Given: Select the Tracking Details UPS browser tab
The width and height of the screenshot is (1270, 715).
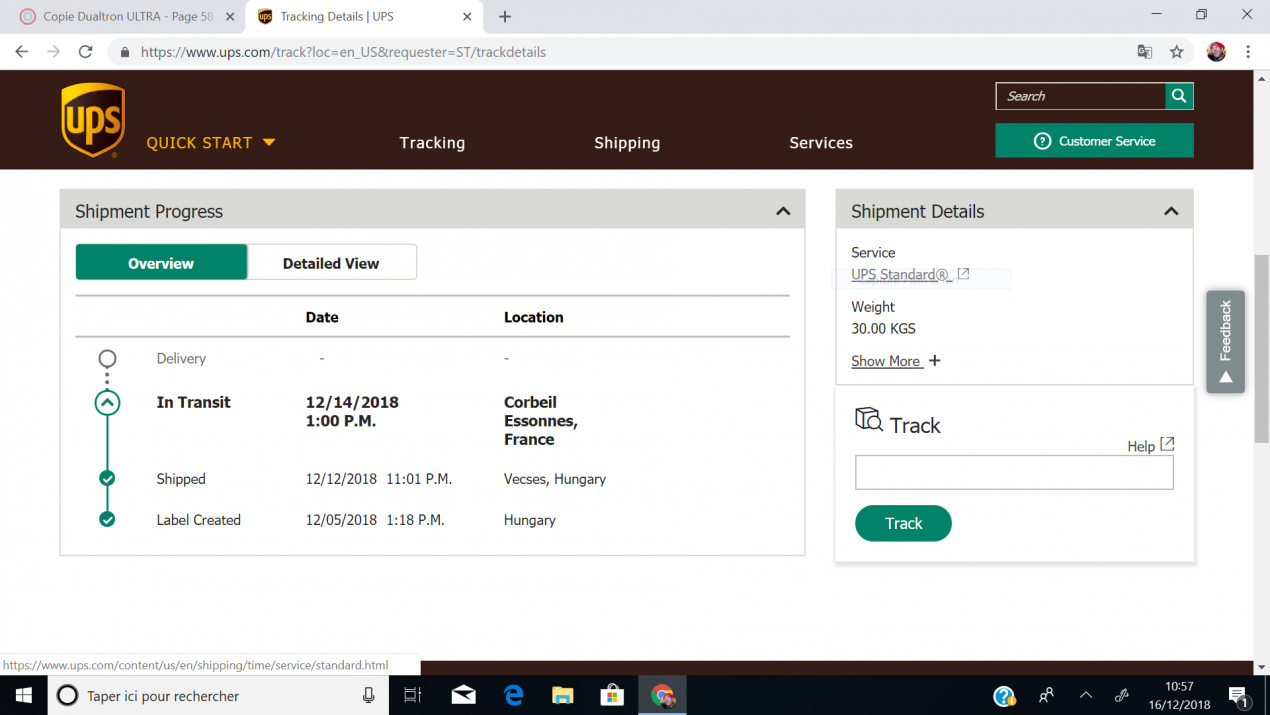Looking at the screenshot, I should pyautogui.click(x=362, y=17).
